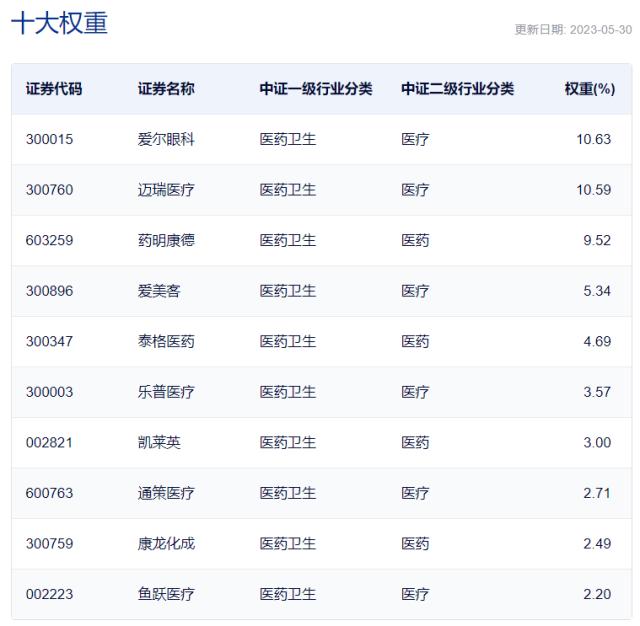Image resolution: width=640 pixels, height=626 pixels.
Task: Click the name 鱼跃医疗
Action: pyautogui.click(x=166, y=594)
